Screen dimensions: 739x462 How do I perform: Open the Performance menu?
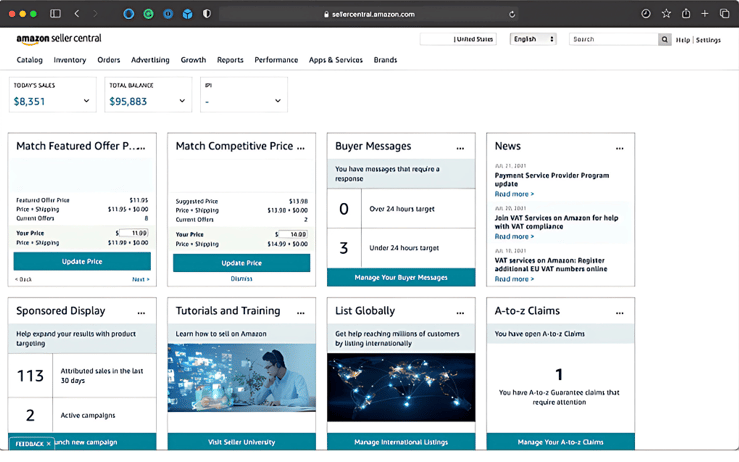click(x=276, y=60)
